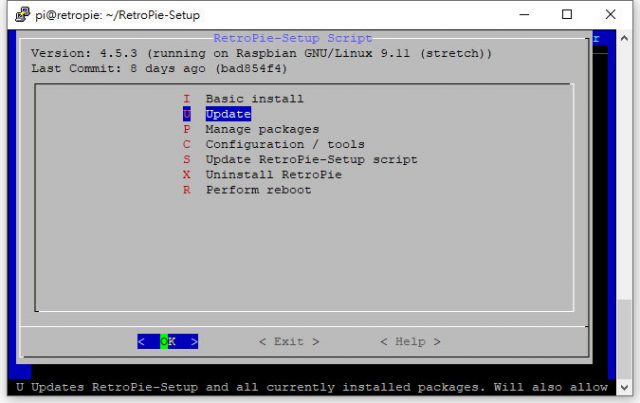This screenshot has width=640, height=403.
Task: Open the Help button
Action: [x=410, y=341]
